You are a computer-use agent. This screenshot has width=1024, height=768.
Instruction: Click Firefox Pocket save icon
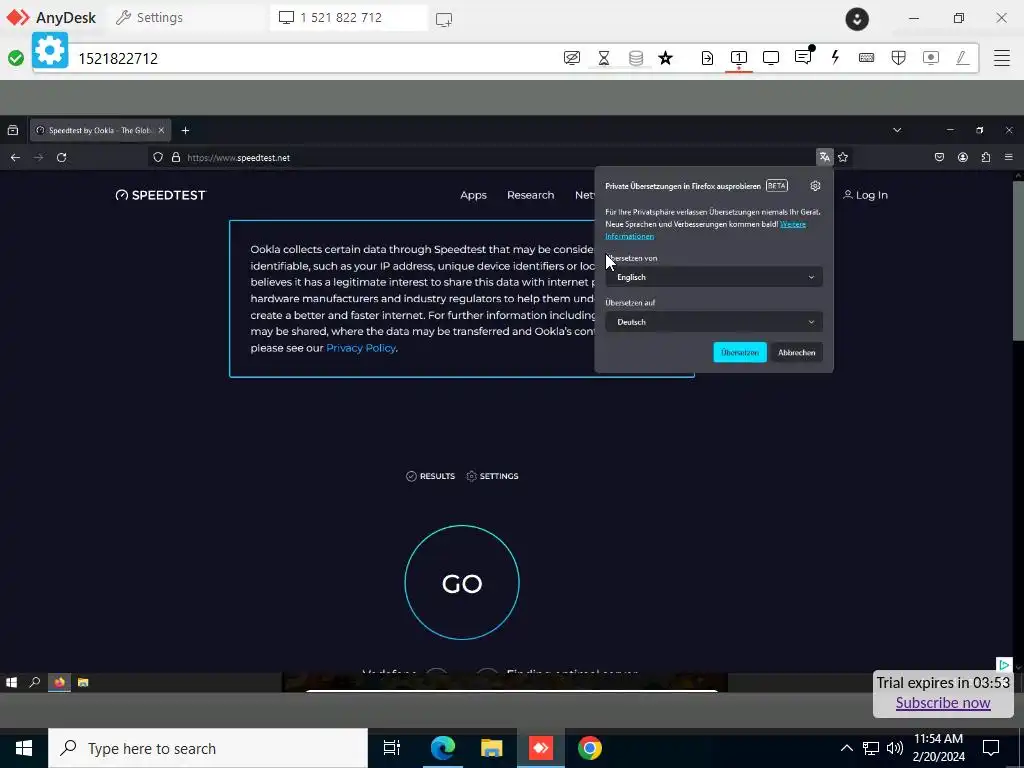click(x=939, y=157)
